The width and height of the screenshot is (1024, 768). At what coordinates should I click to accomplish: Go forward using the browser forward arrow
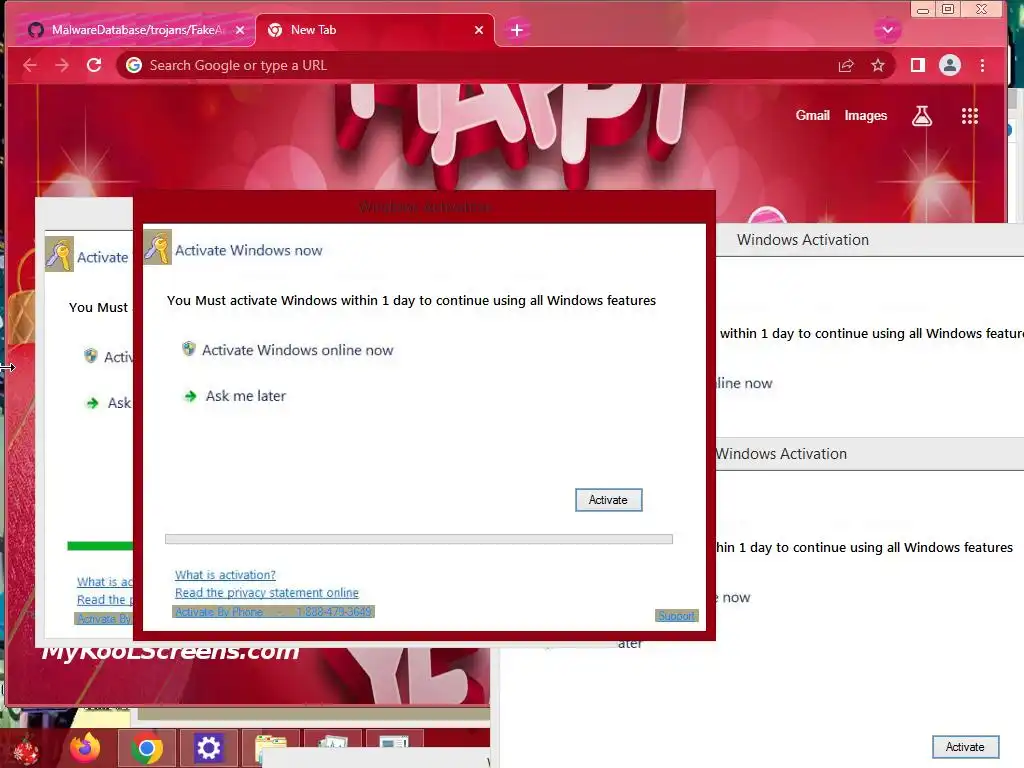[62, 65]
